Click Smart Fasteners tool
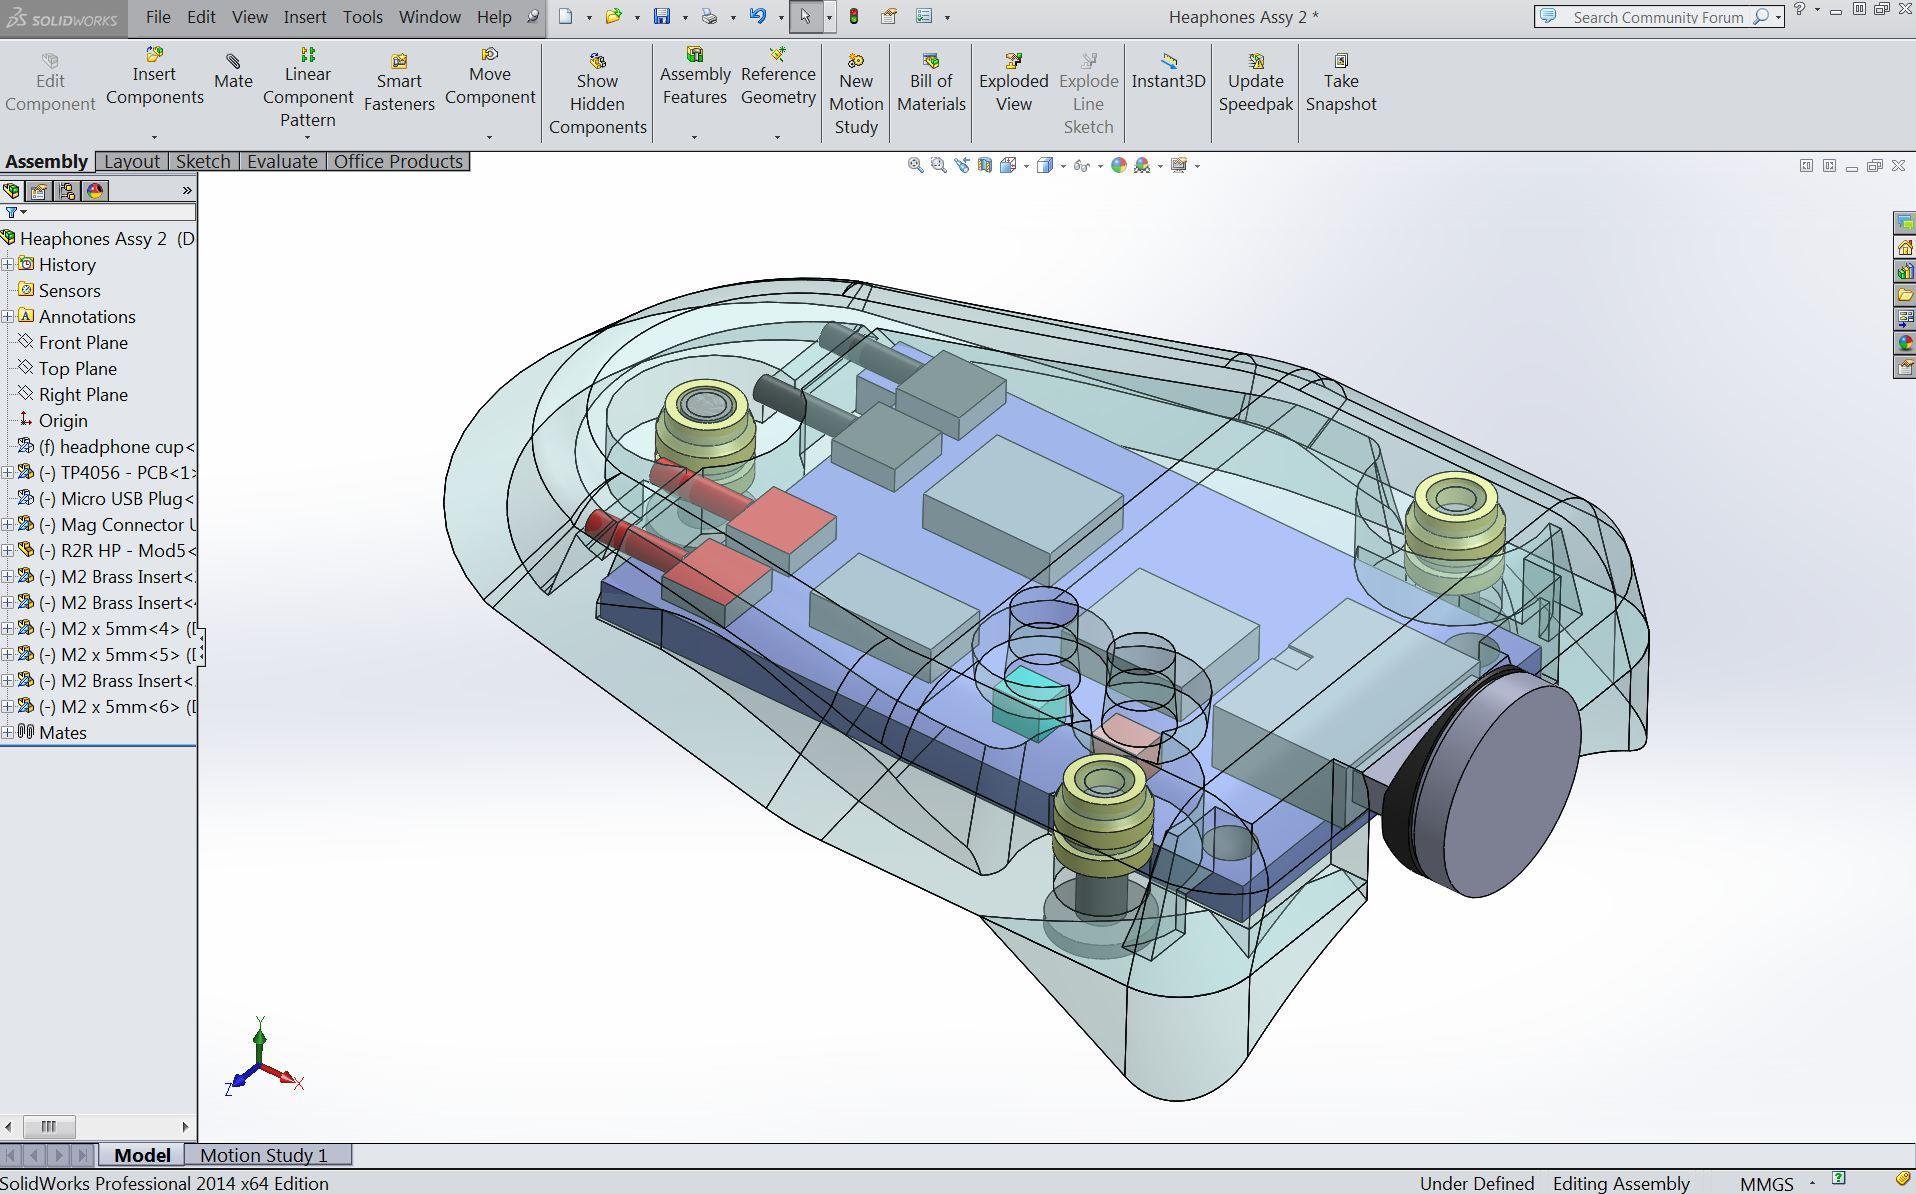Image resolution: width=1916 pixels, height=1194 pixels. tap(399, 84)
